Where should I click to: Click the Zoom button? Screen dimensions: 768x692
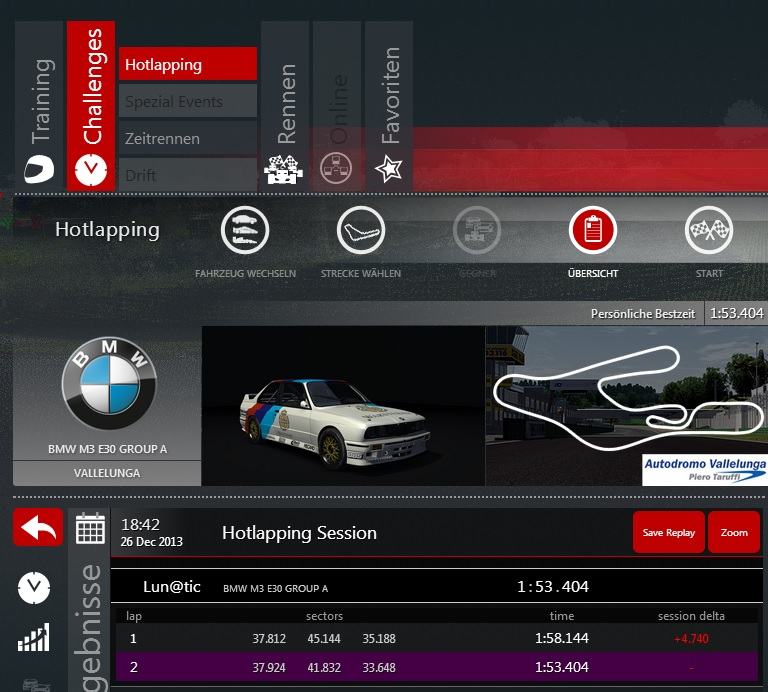point(734,532)
